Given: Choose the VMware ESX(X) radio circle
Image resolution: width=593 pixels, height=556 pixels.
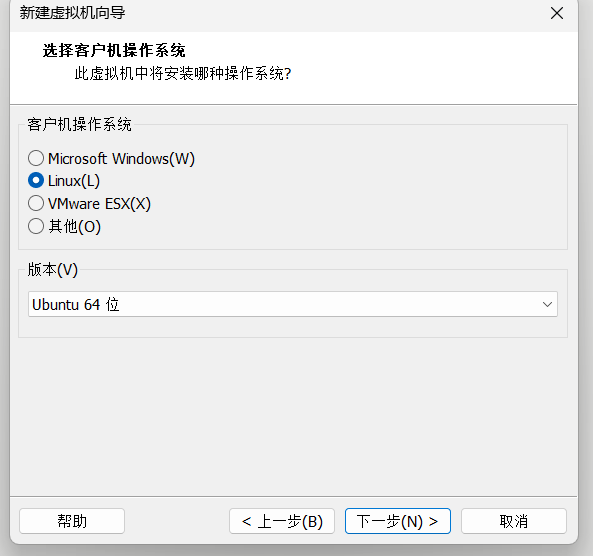Looking at the screenshot, I should coord(36,203).
